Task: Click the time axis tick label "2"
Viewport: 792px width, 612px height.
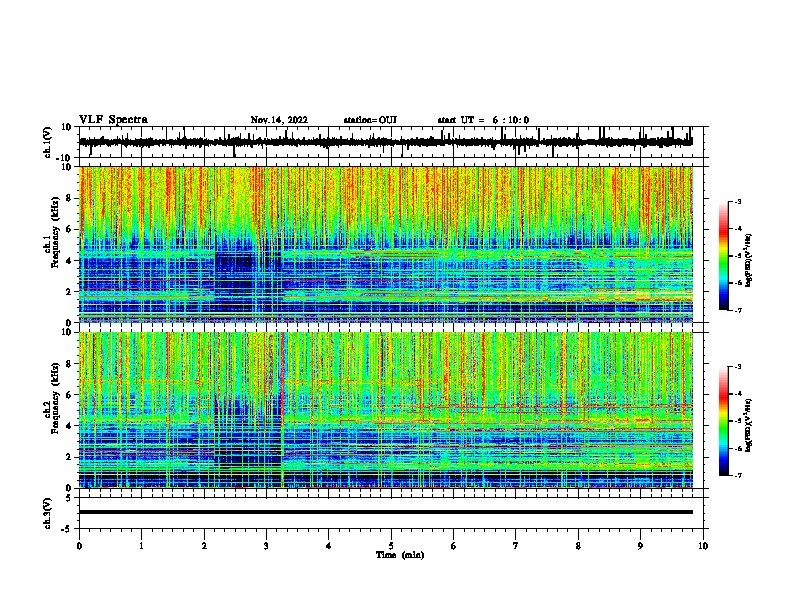Action: (x=204, y=546)
